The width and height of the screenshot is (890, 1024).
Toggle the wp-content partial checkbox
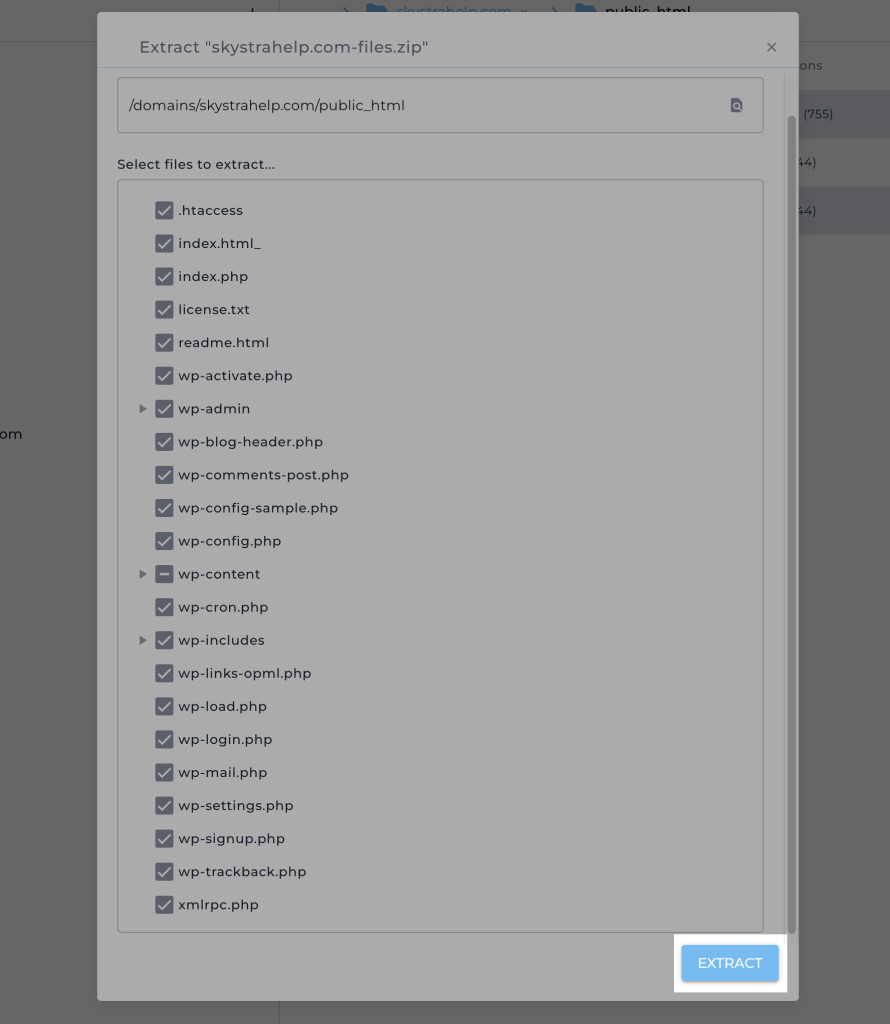click(x=165, y=574)
